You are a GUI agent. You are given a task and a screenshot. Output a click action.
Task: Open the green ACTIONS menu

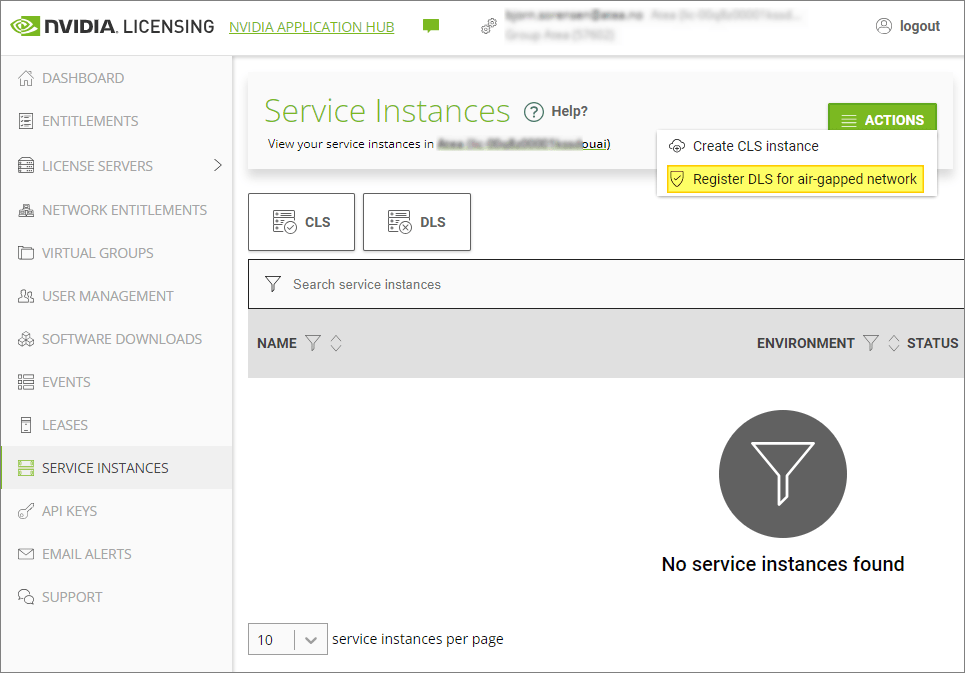click(x=881, y=120)
